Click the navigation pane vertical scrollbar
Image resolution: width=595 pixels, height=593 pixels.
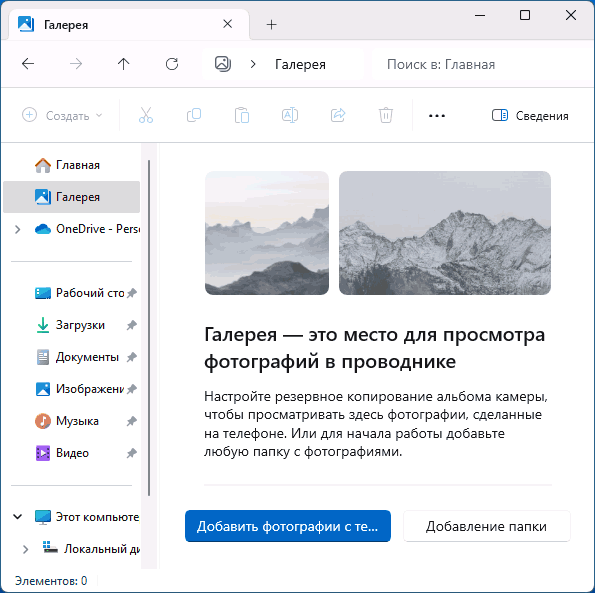point(149,327)
